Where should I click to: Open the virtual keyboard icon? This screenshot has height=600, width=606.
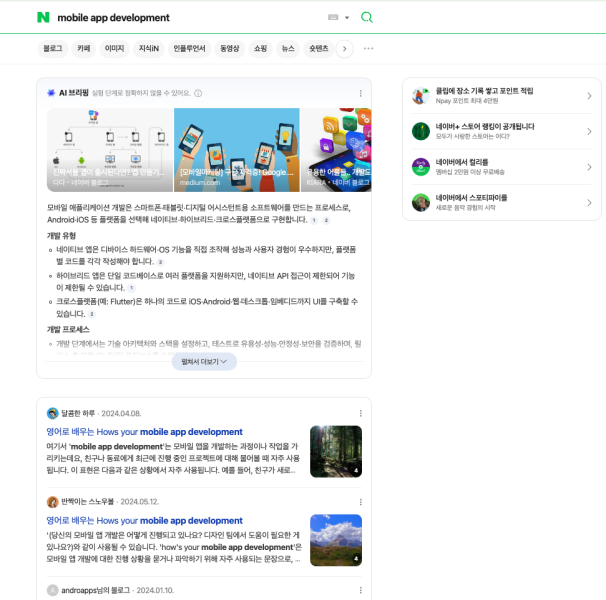point(333,17)
